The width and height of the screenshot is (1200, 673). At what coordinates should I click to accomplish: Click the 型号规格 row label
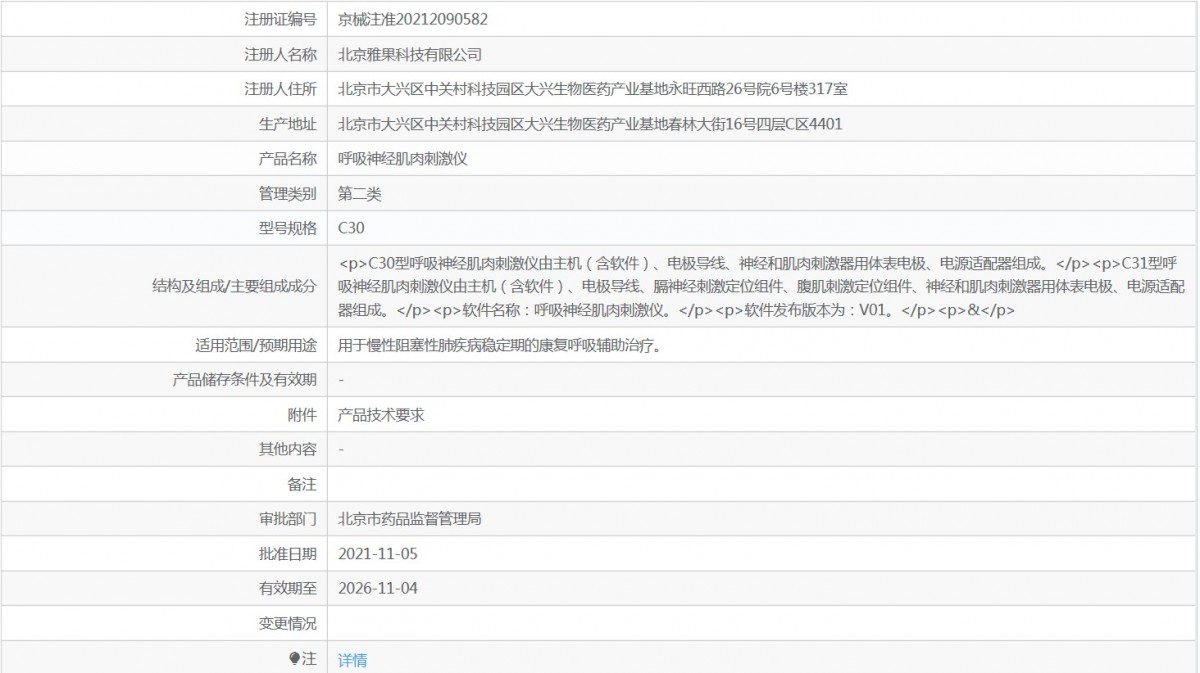tap(287, 227)
